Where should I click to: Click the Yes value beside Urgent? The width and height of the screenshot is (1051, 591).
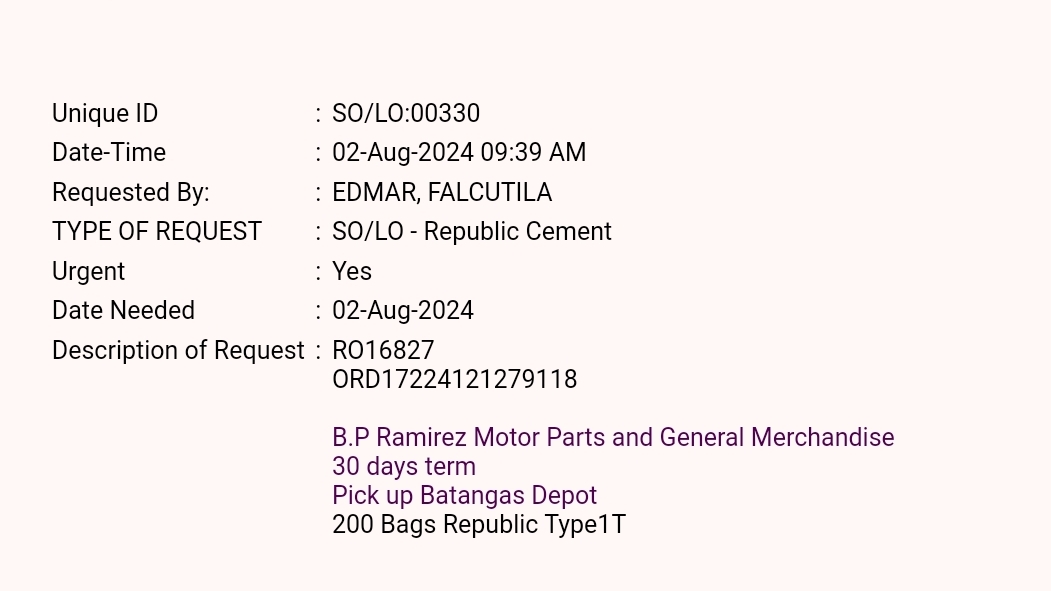pos(352,271)
